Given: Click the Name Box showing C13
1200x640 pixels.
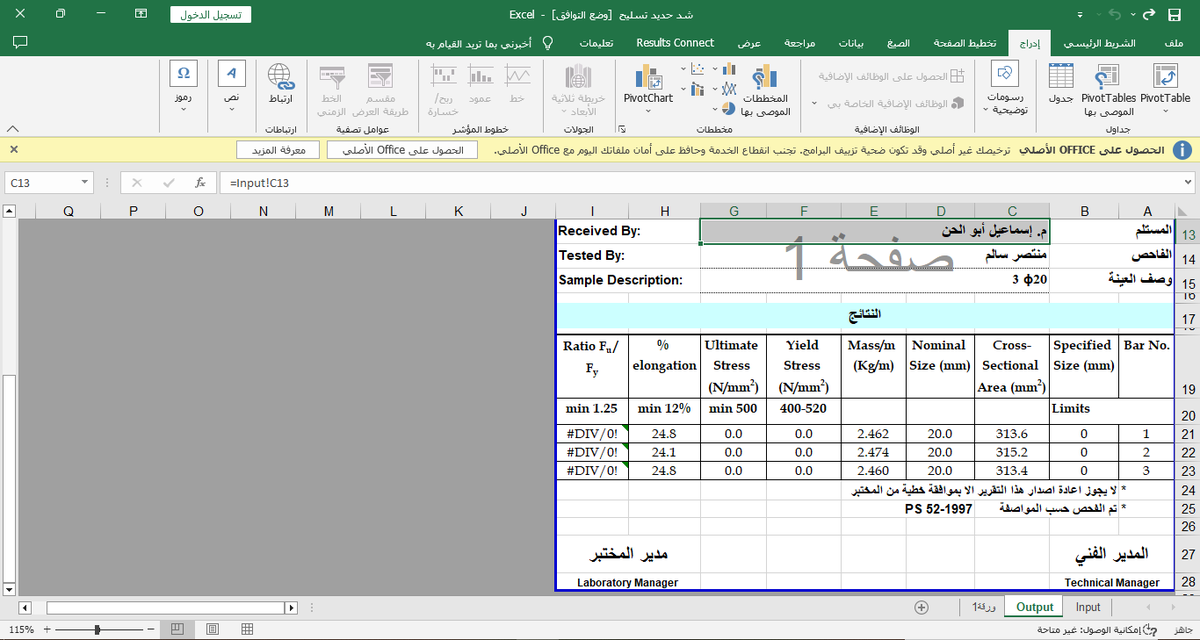Looking at the screenshot, I should pos(41,183).
